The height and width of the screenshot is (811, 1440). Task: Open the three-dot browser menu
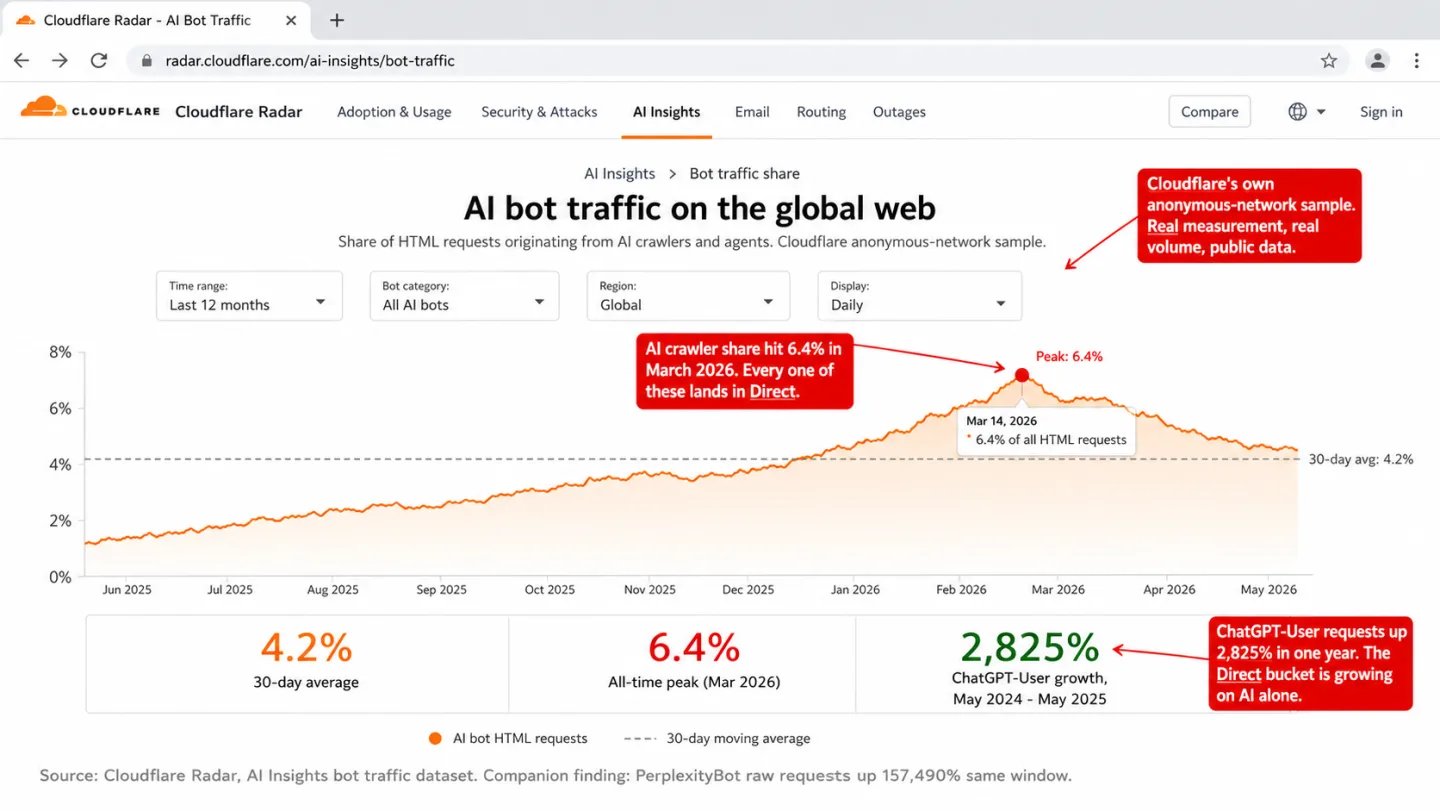[1417, 61]
